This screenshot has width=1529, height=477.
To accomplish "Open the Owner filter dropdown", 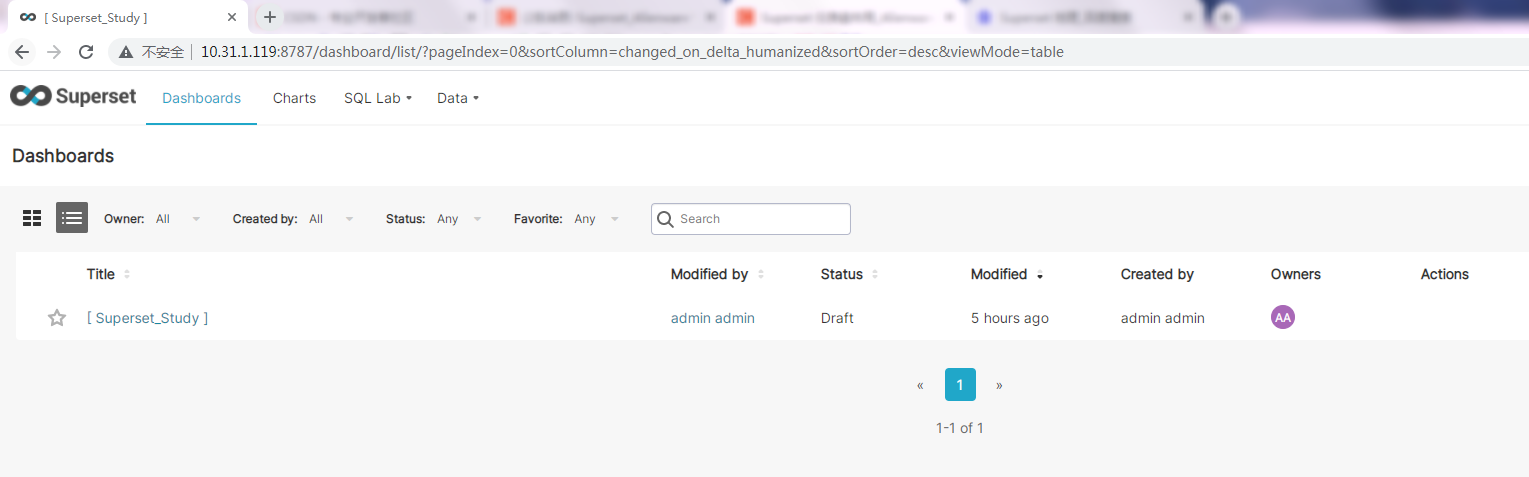I will tap(178, 219).
